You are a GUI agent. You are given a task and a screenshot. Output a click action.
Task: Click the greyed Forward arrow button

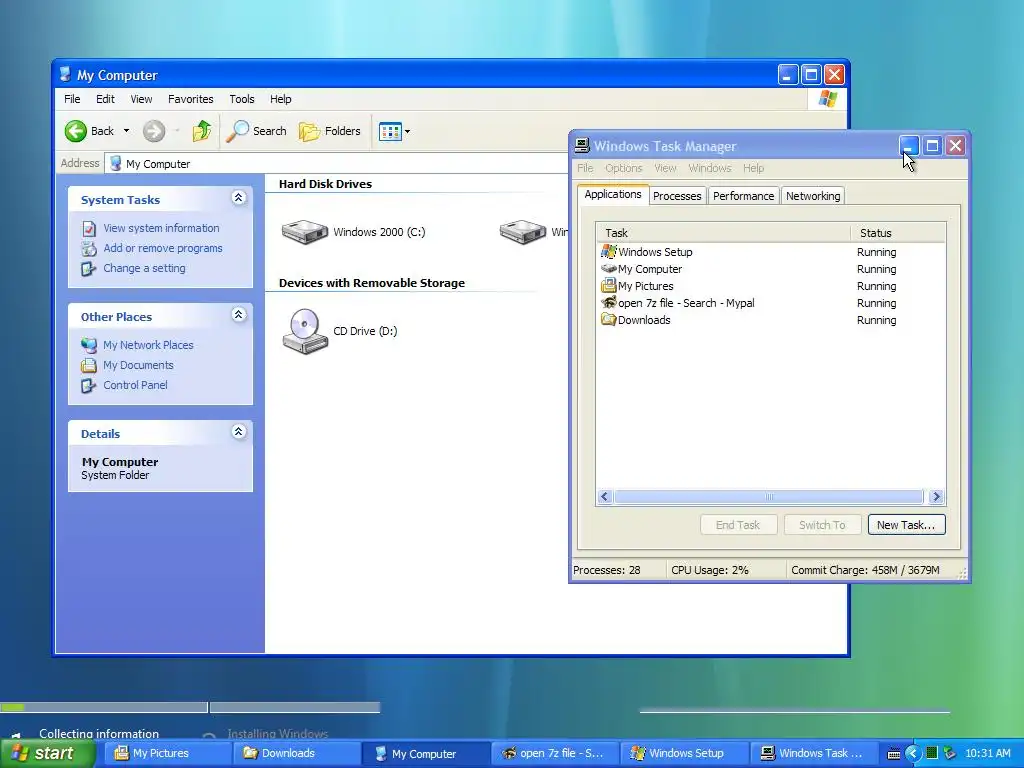[x=154, y=131]
